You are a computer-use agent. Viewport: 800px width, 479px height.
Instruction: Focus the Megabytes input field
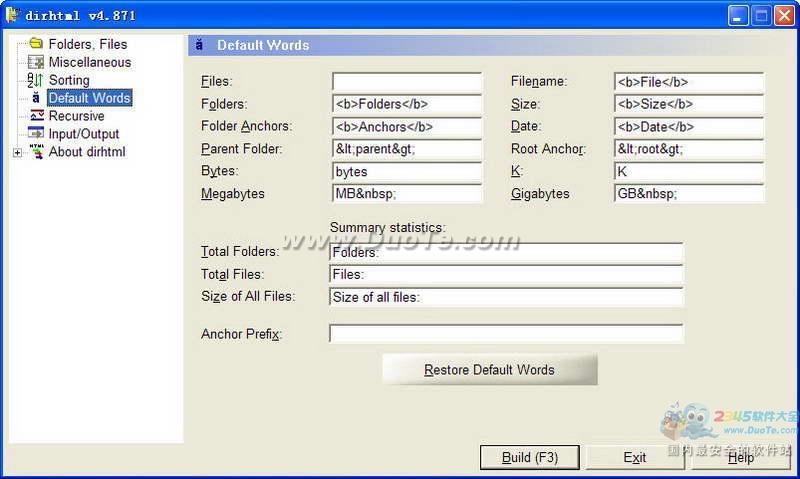(x=407, y=194)
